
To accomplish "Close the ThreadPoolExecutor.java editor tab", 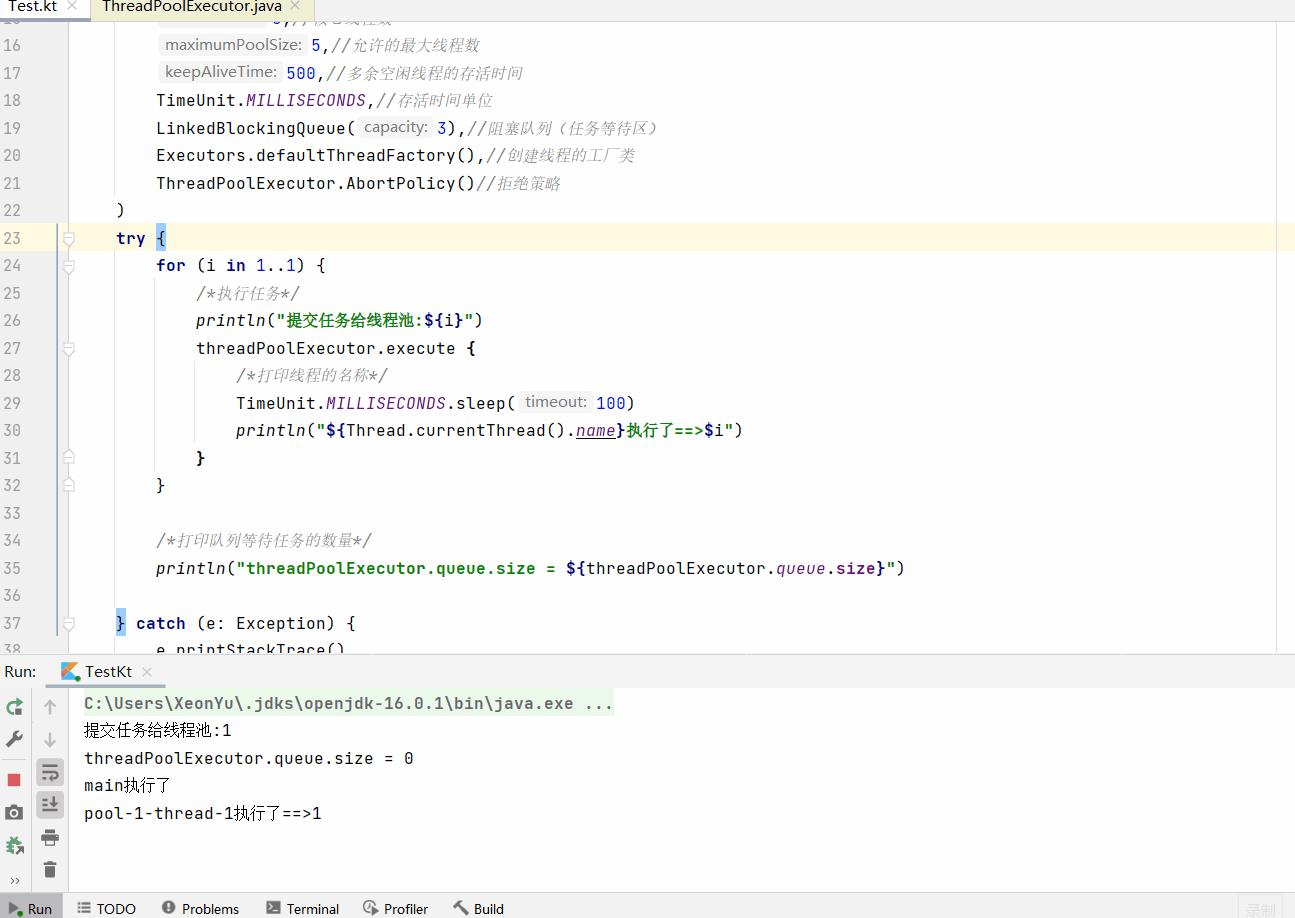I will coord(296,6).
